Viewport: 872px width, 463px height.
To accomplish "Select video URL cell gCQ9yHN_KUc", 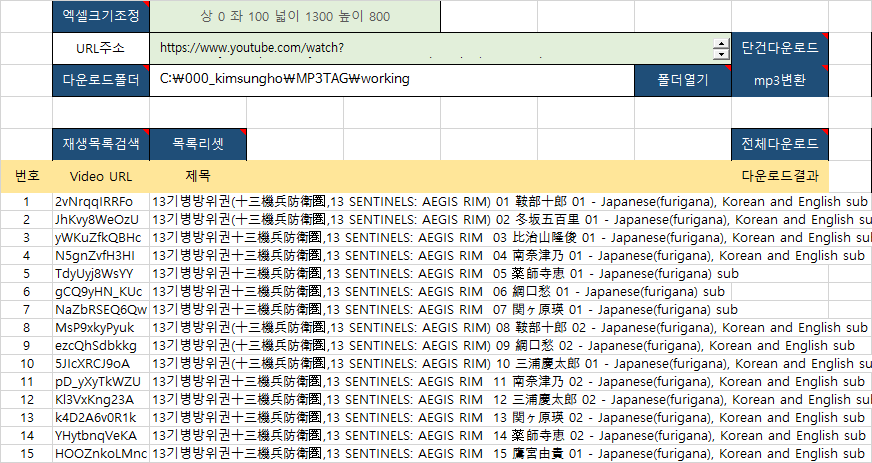I will point(101,291).
